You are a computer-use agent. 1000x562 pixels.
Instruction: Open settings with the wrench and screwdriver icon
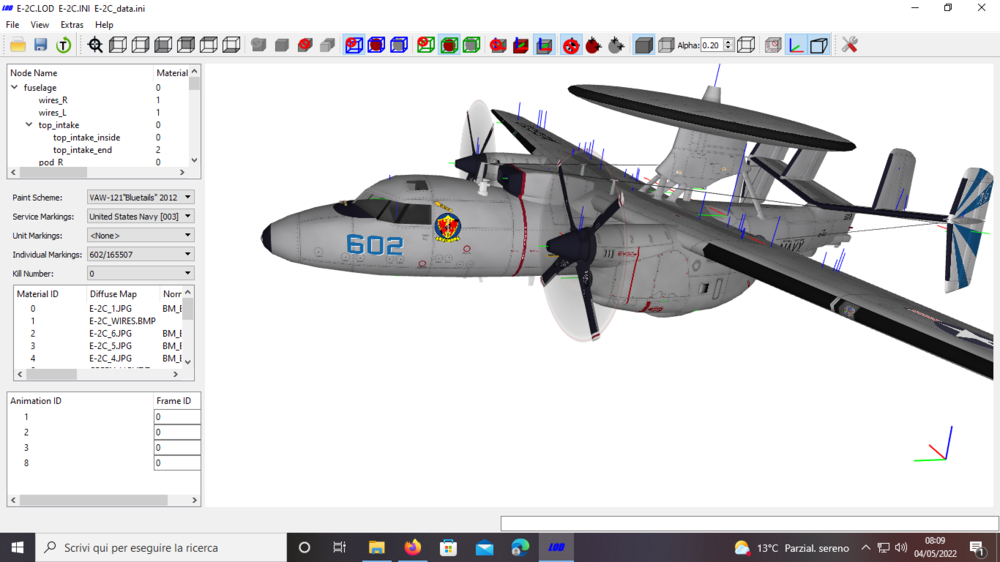849,45
